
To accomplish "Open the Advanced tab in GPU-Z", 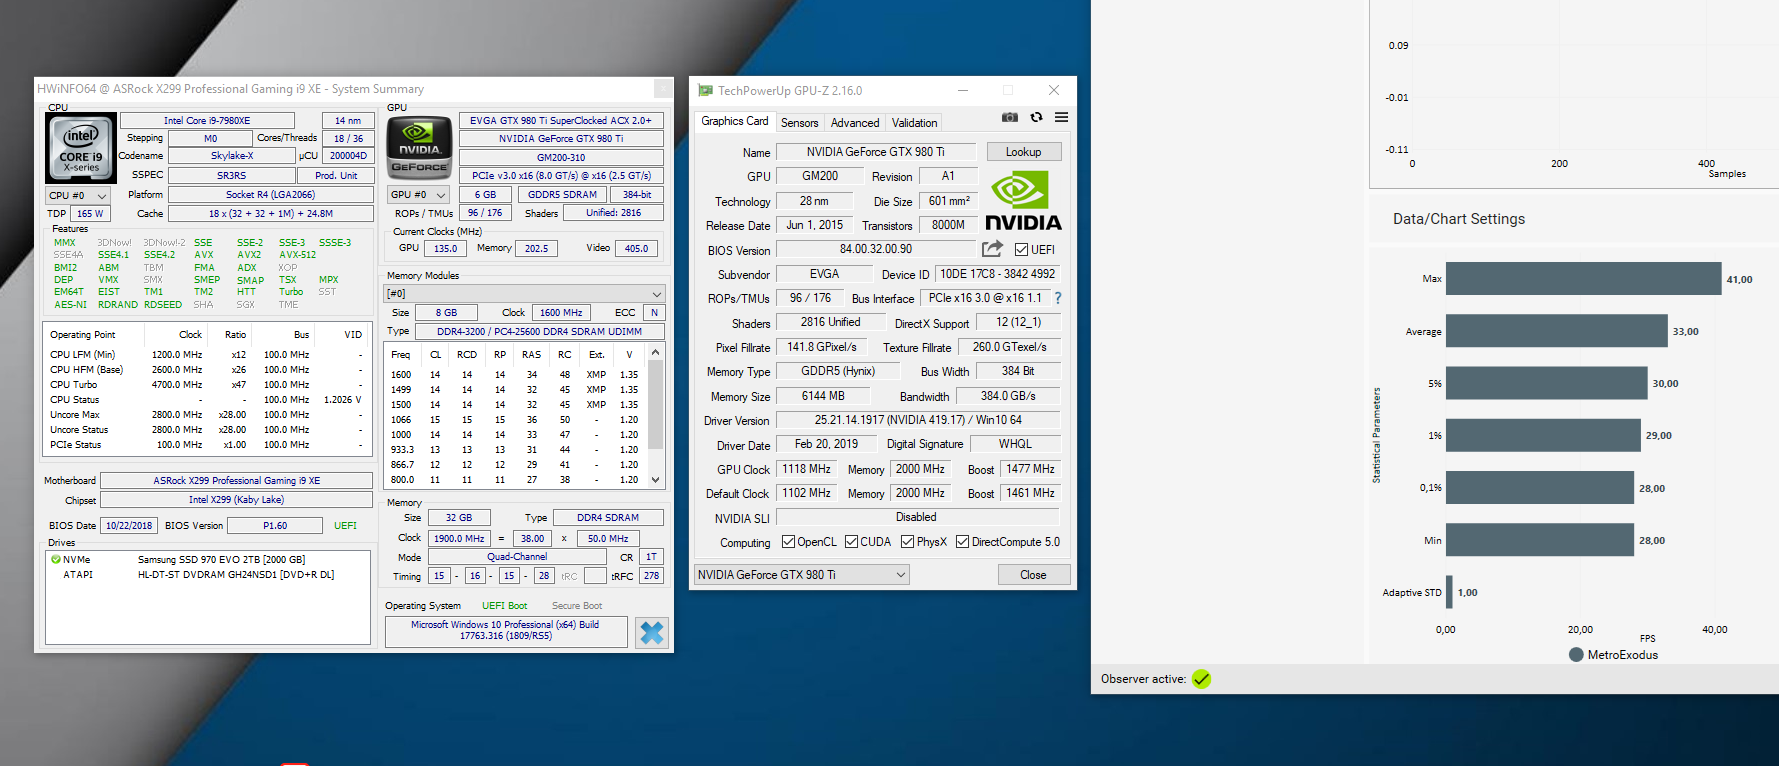I will (855, 123).
